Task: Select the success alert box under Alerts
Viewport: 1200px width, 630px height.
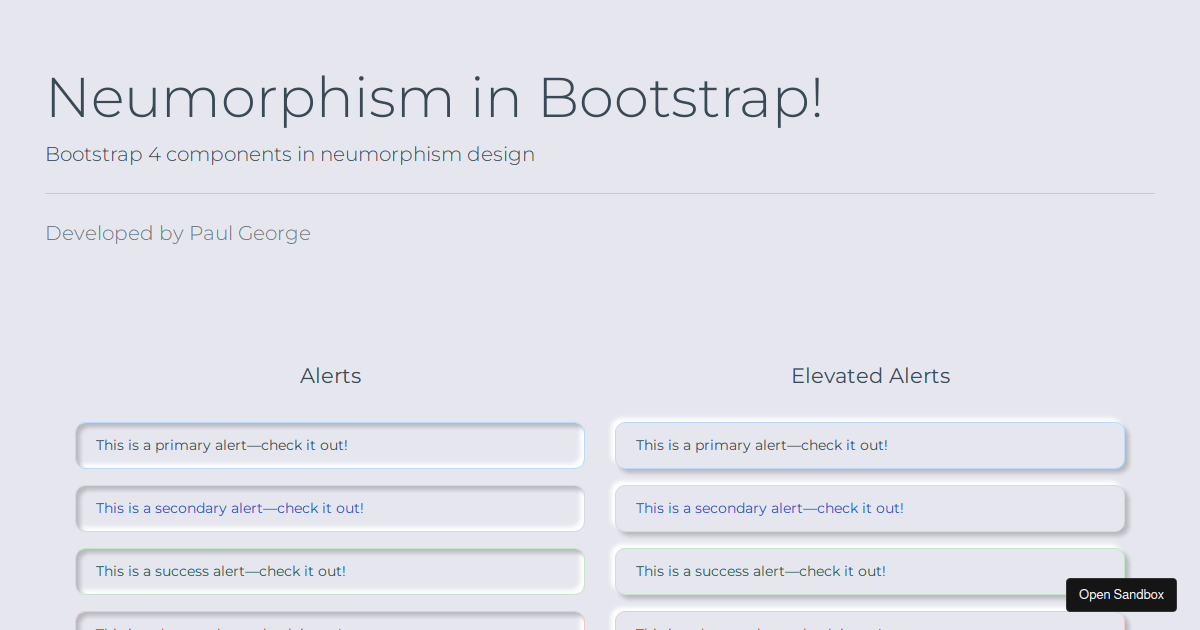Action: 330,571
